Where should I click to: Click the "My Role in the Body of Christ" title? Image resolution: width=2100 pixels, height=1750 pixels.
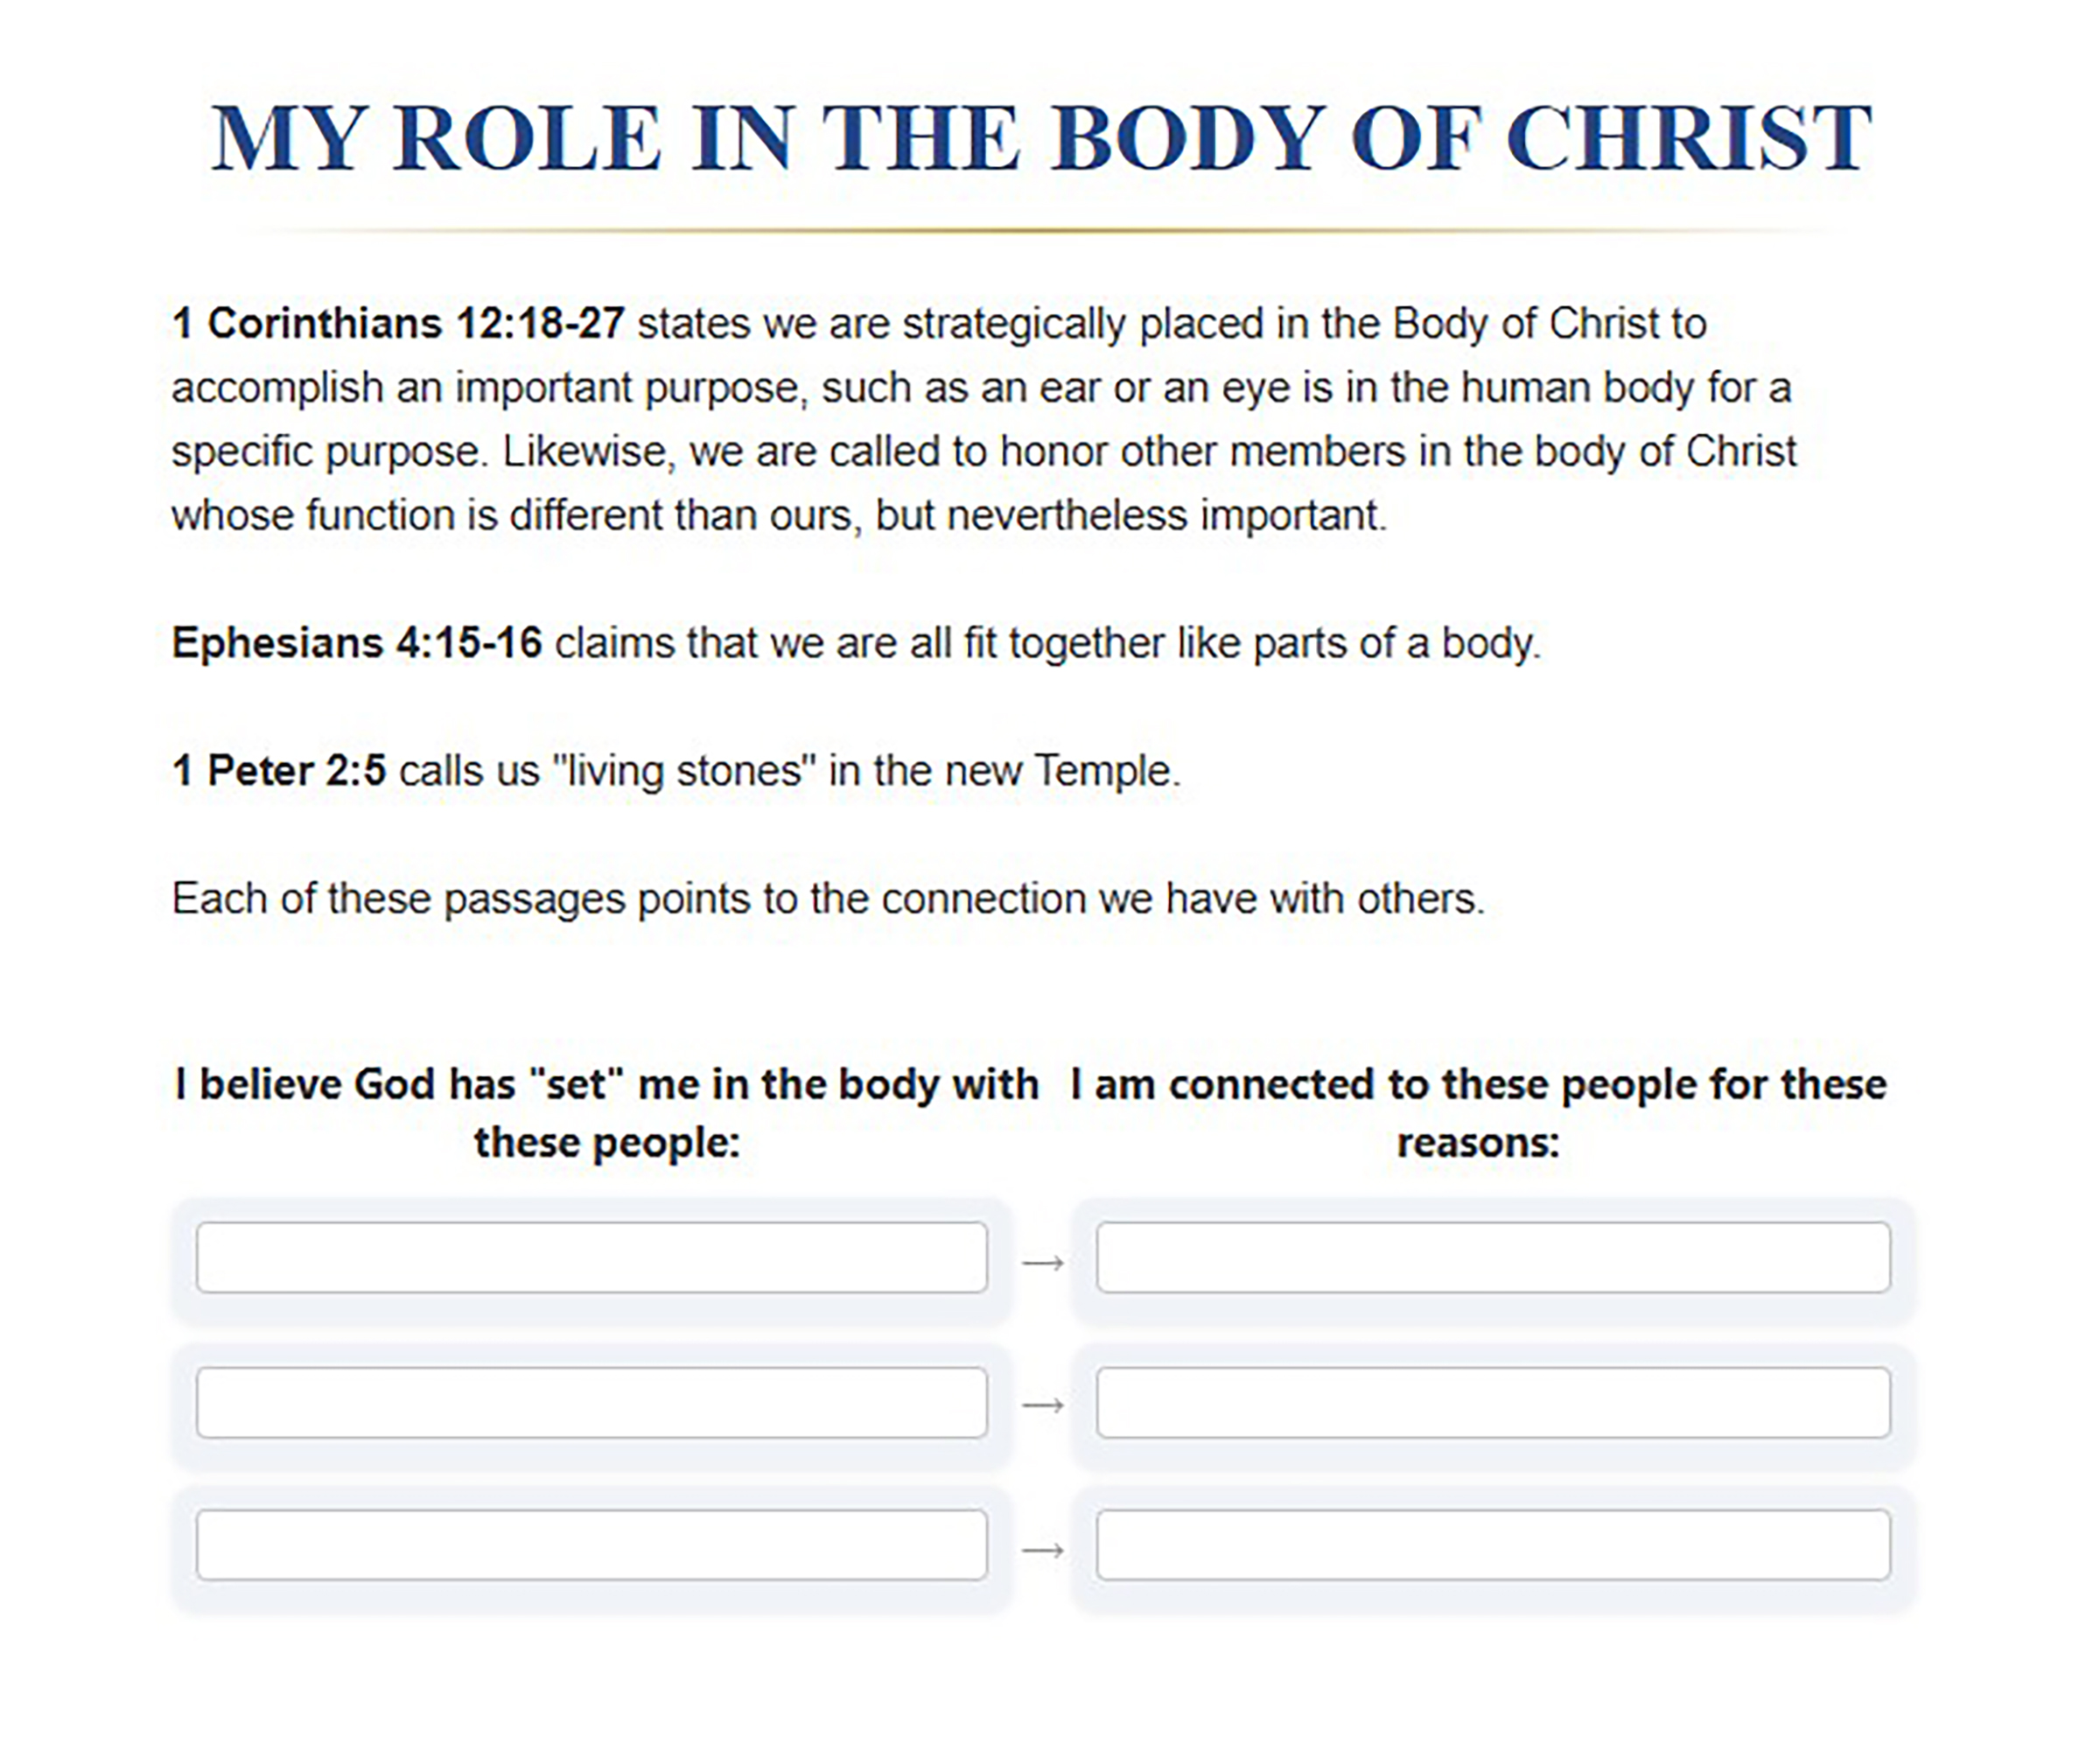pos(1041,138)
